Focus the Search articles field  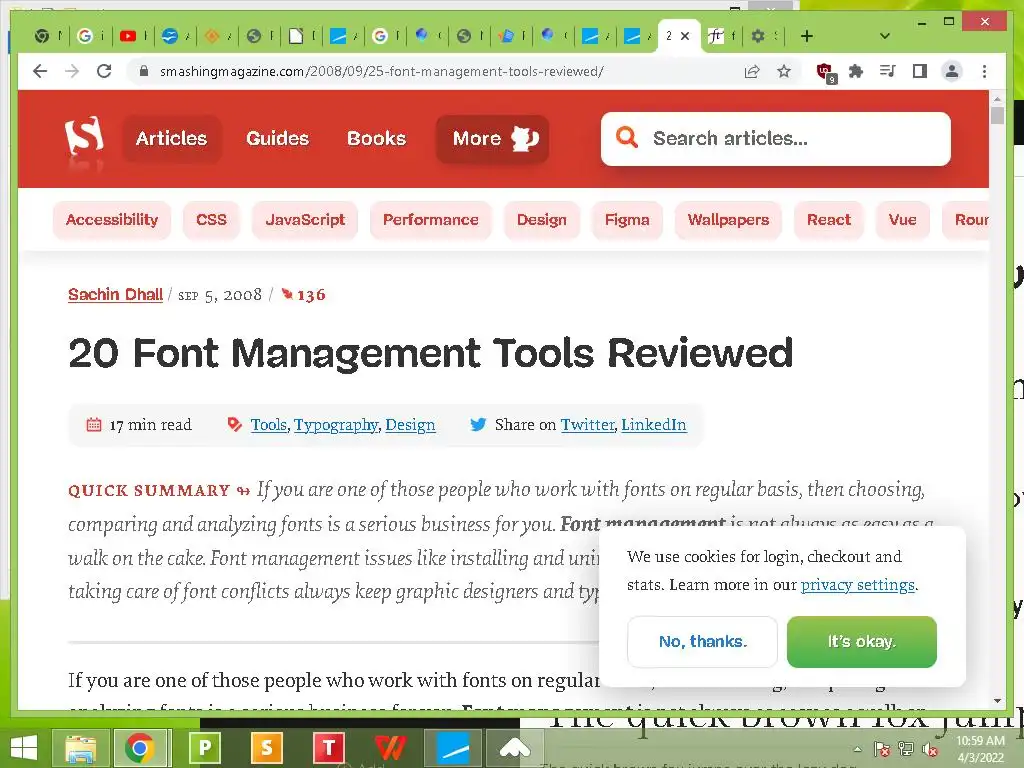coord(775,138)
